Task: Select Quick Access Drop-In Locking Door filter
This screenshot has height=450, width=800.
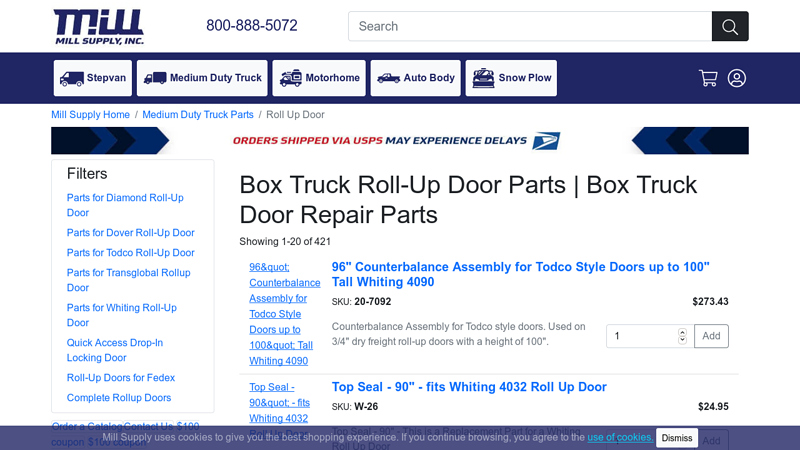Action: coord(115,350)
